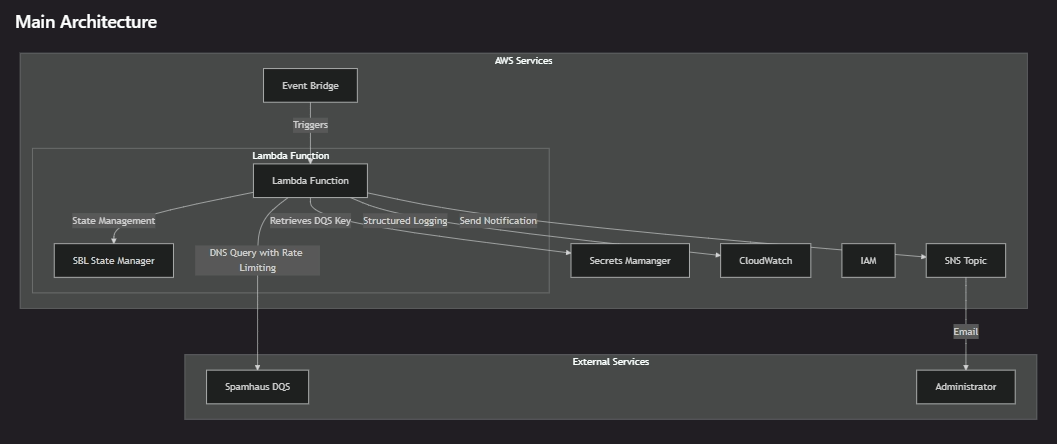Click the Email edge label
1057x444 pixels.
(x=965, y=332)
